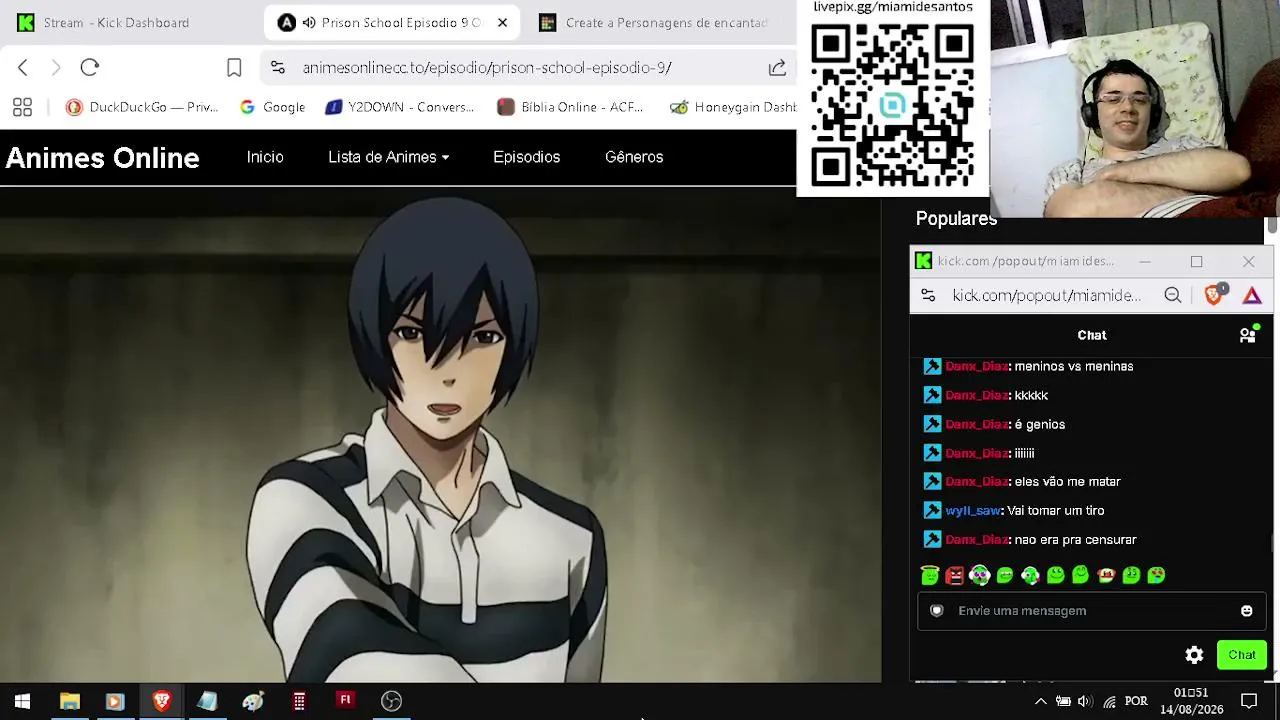Viewport: 1280px width, 720px height.
Task: Open the Windows Start menu
Action: pos(22,701)
